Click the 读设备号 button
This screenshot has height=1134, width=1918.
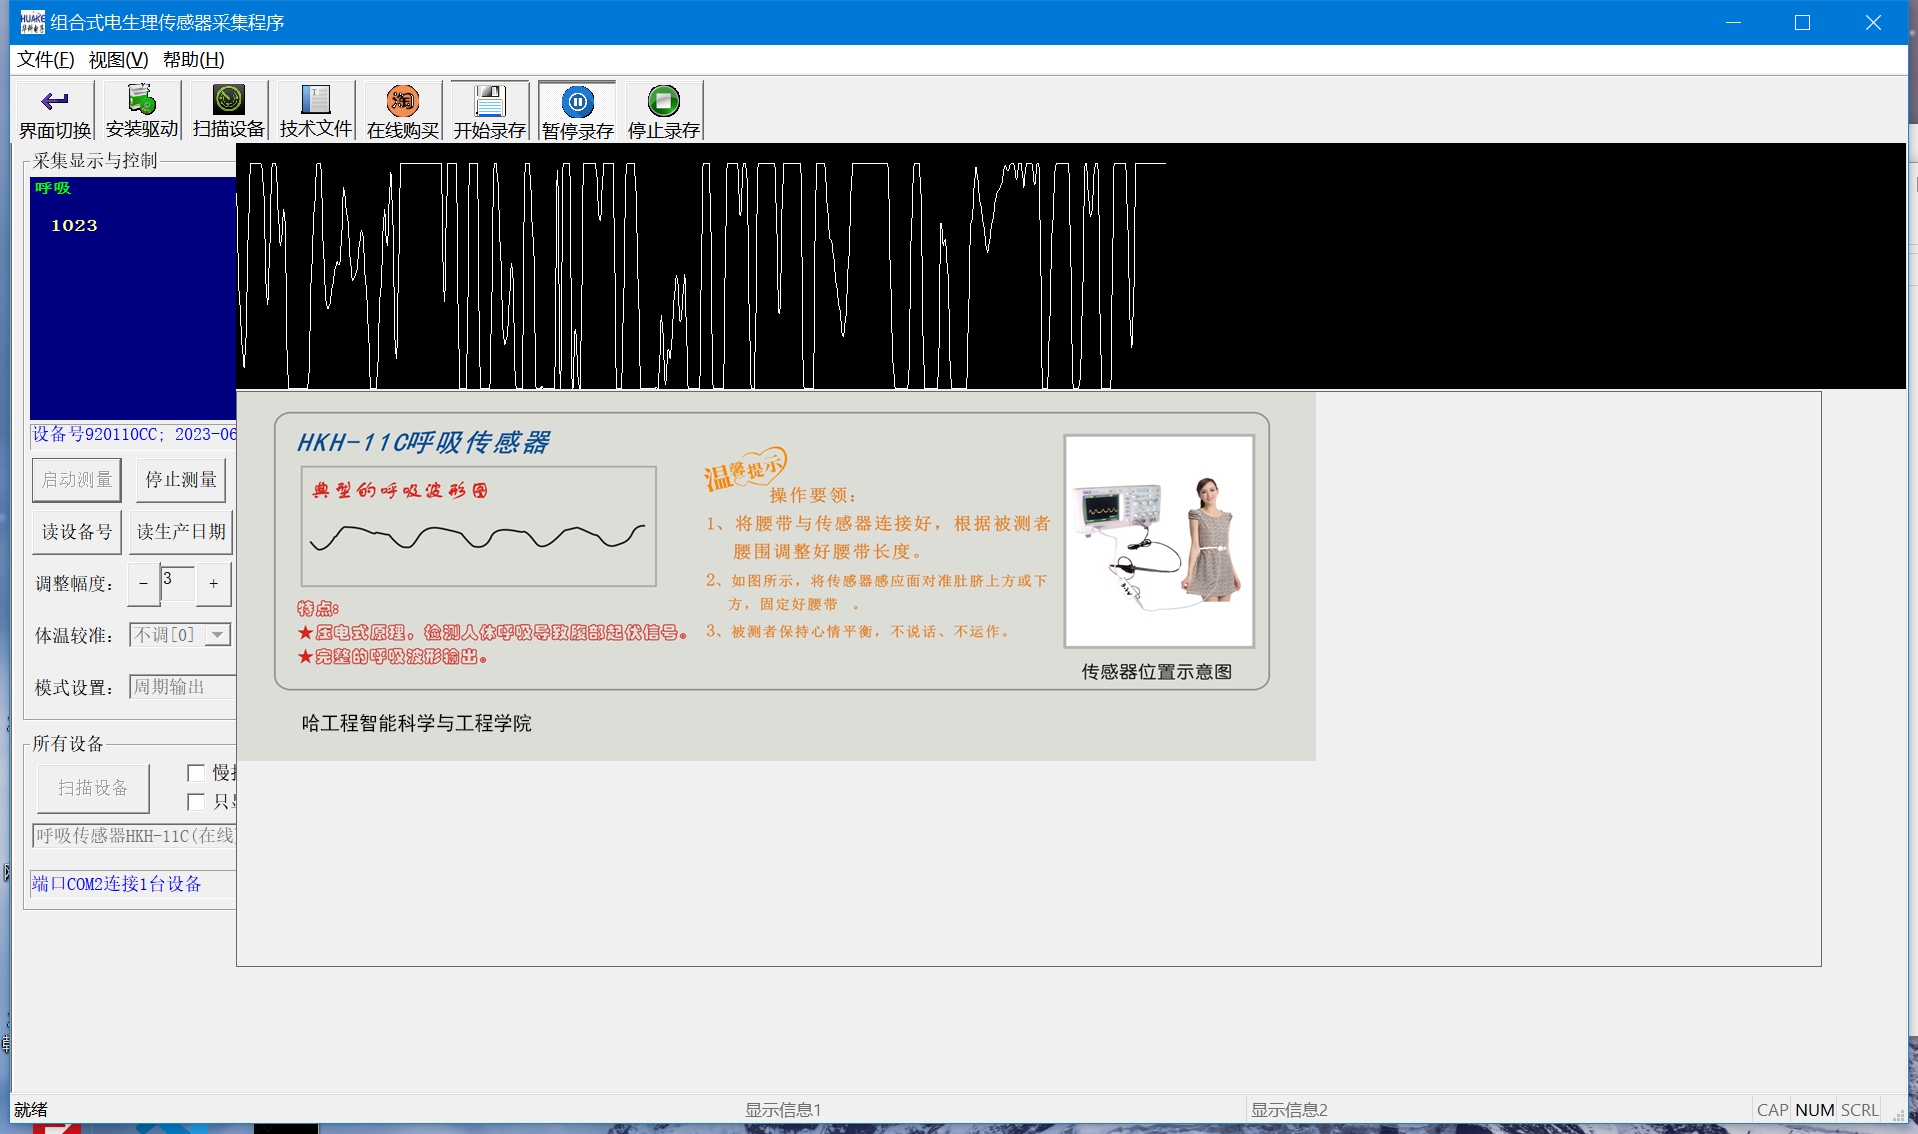click(77, 532)
